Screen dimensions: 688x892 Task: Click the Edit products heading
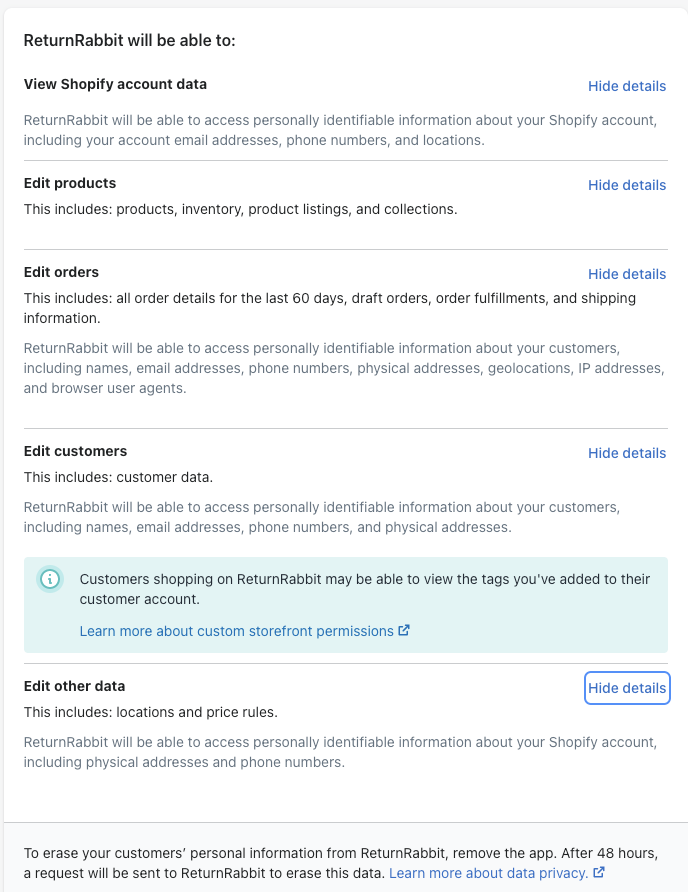tap(70, 183)
